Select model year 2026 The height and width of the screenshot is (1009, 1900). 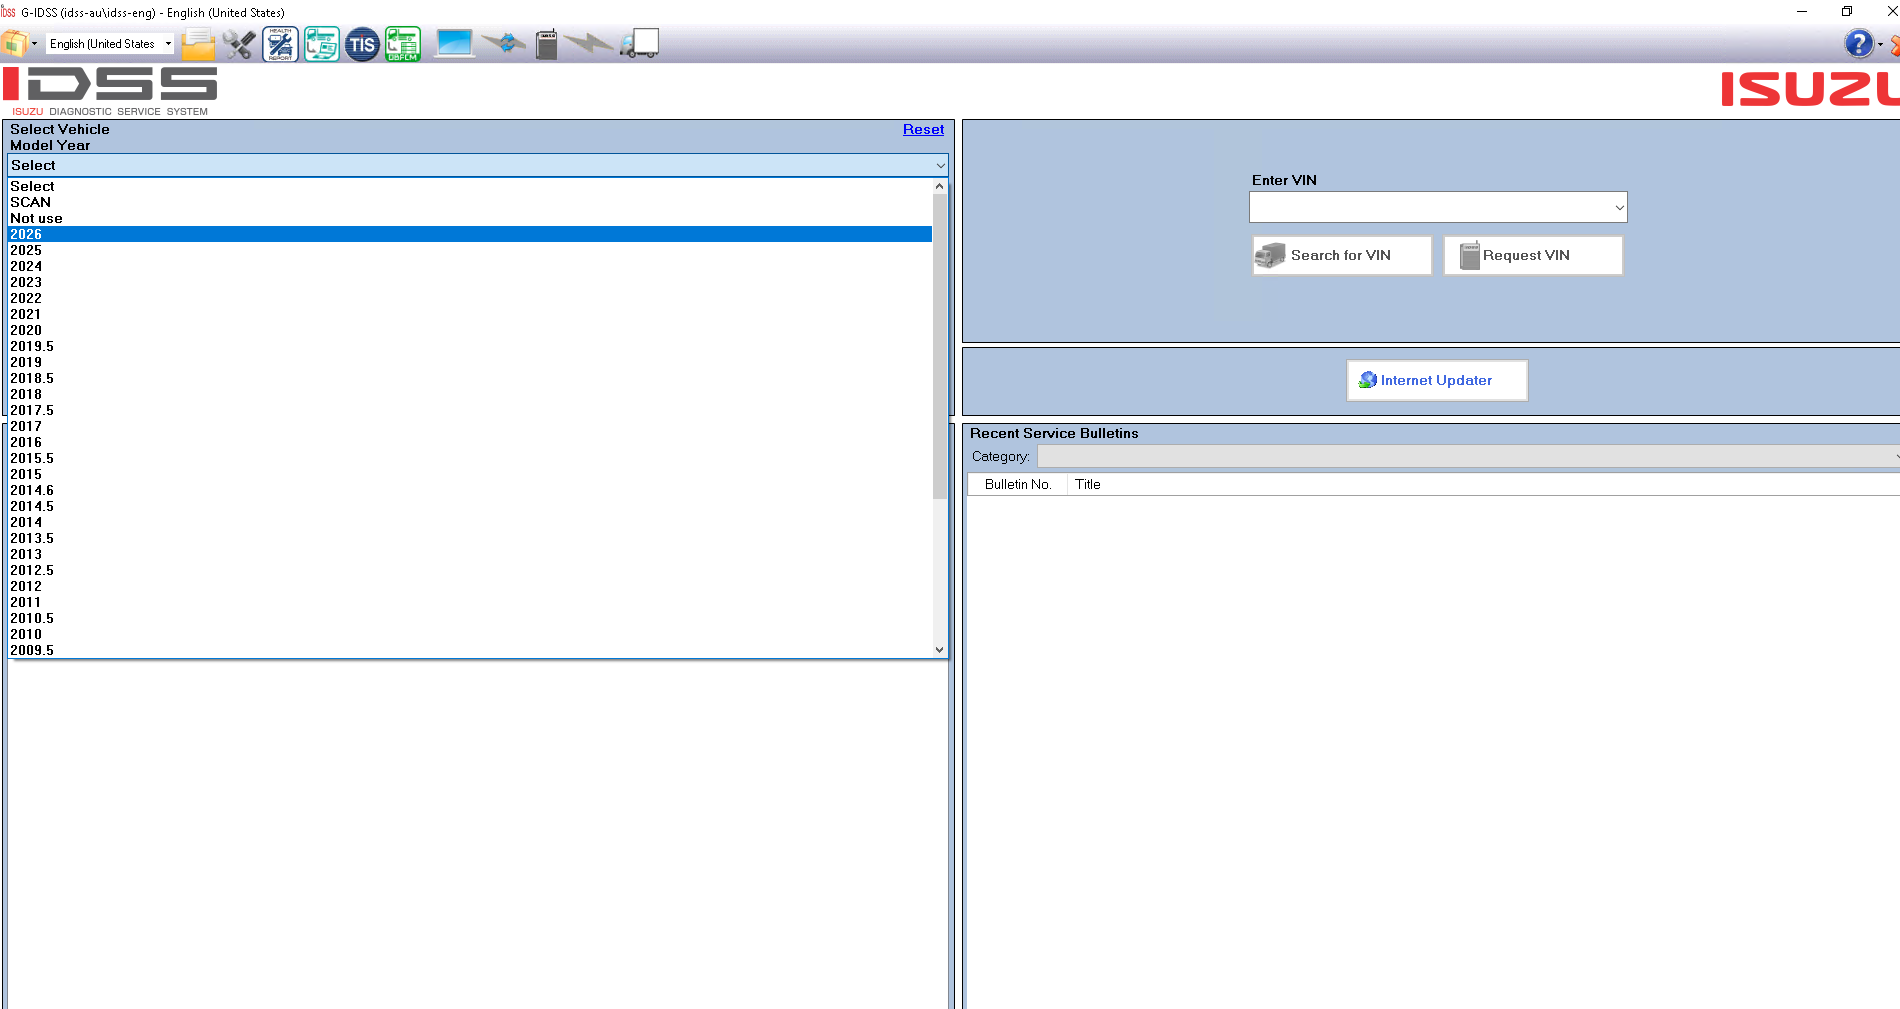[x=470, y=234]
